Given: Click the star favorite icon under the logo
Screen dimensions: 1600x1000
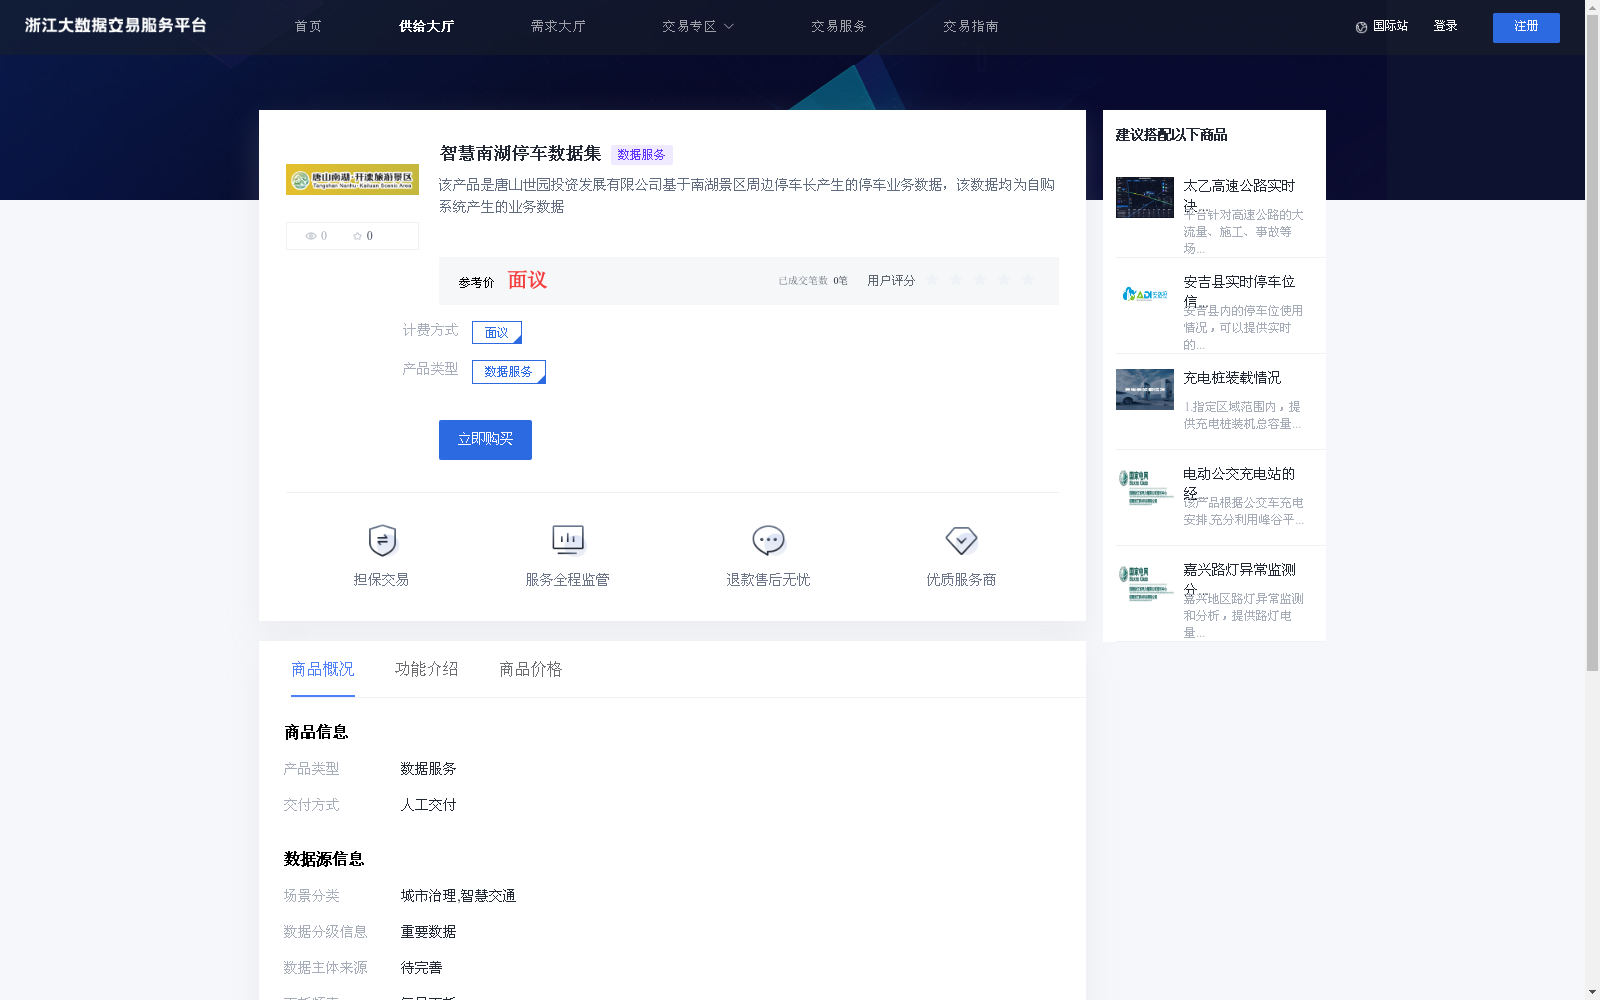Looking at the screenshot, I should 357,236.
